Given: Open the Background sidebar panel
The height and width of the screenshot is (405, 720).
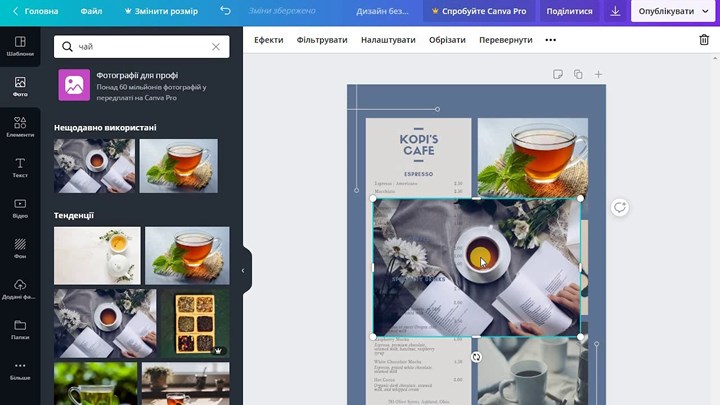Looking at the screenshot, I should pyautogui.click(x=20, y=249).
